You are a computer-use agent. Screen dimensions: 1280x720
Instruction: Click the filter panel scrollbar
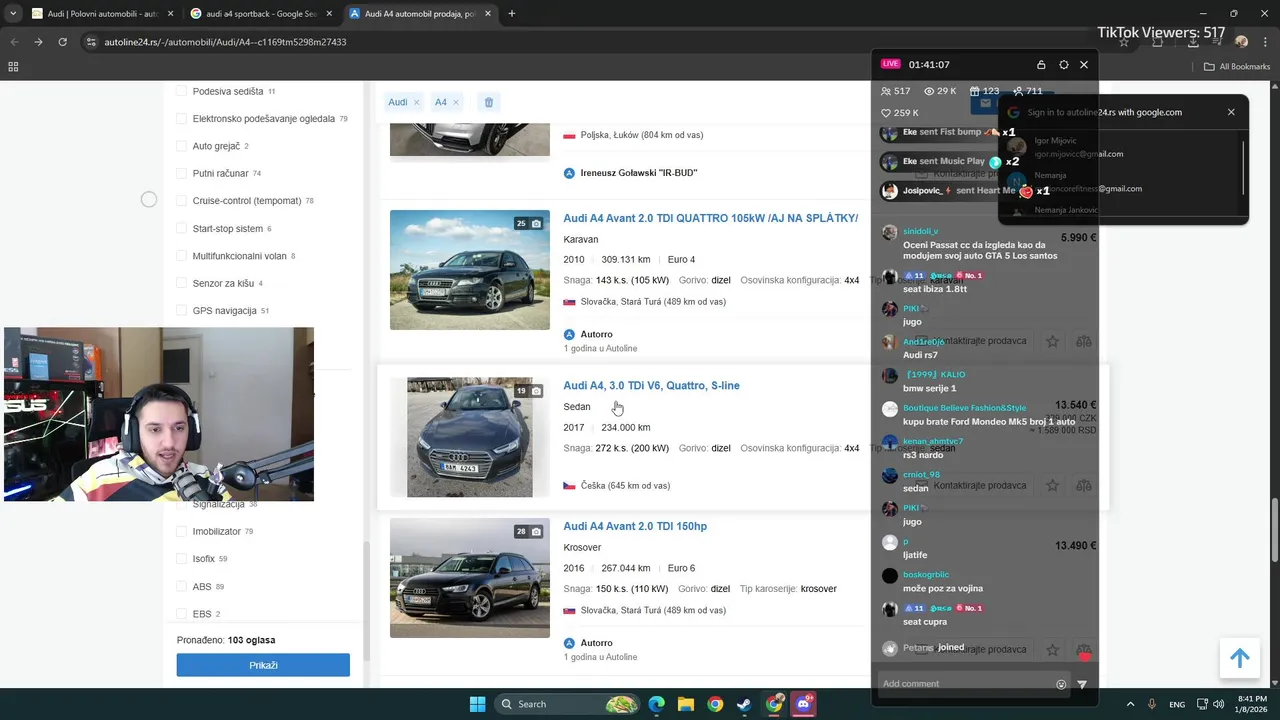pos(366,600)
